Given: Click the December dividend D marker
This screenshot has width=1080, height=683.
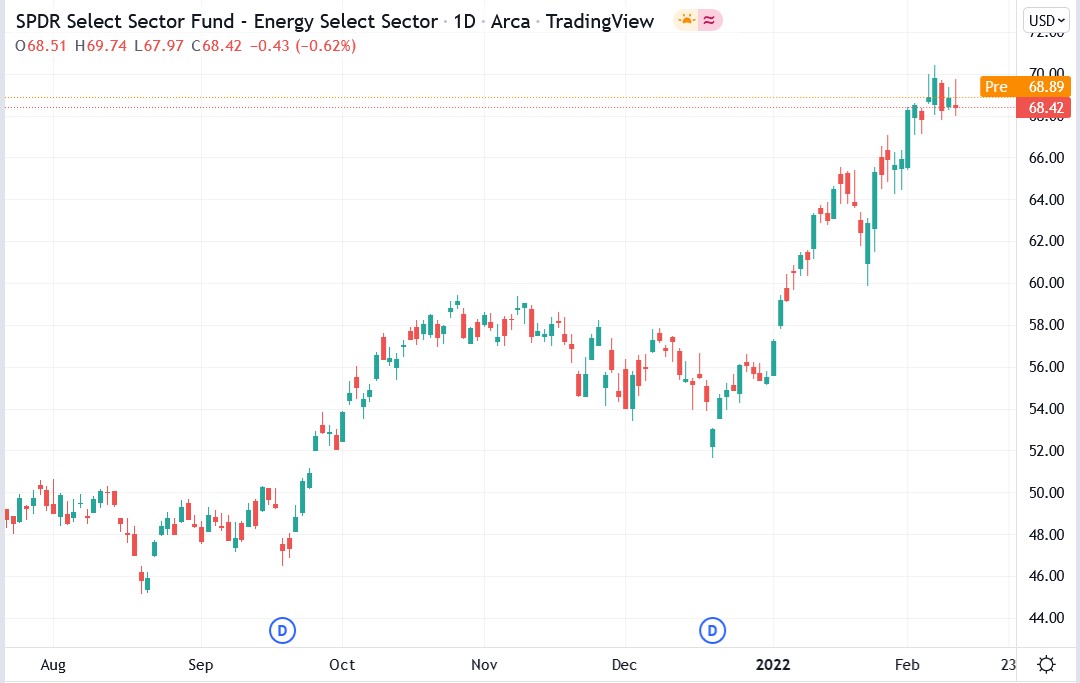Looking at the screenshot, I should click(x=712, y=630).
